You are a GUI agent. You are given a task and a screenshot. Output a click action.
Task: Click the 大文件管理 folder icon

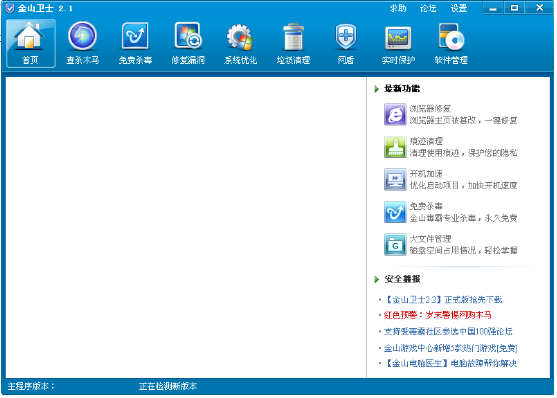(x=395, y=244)
